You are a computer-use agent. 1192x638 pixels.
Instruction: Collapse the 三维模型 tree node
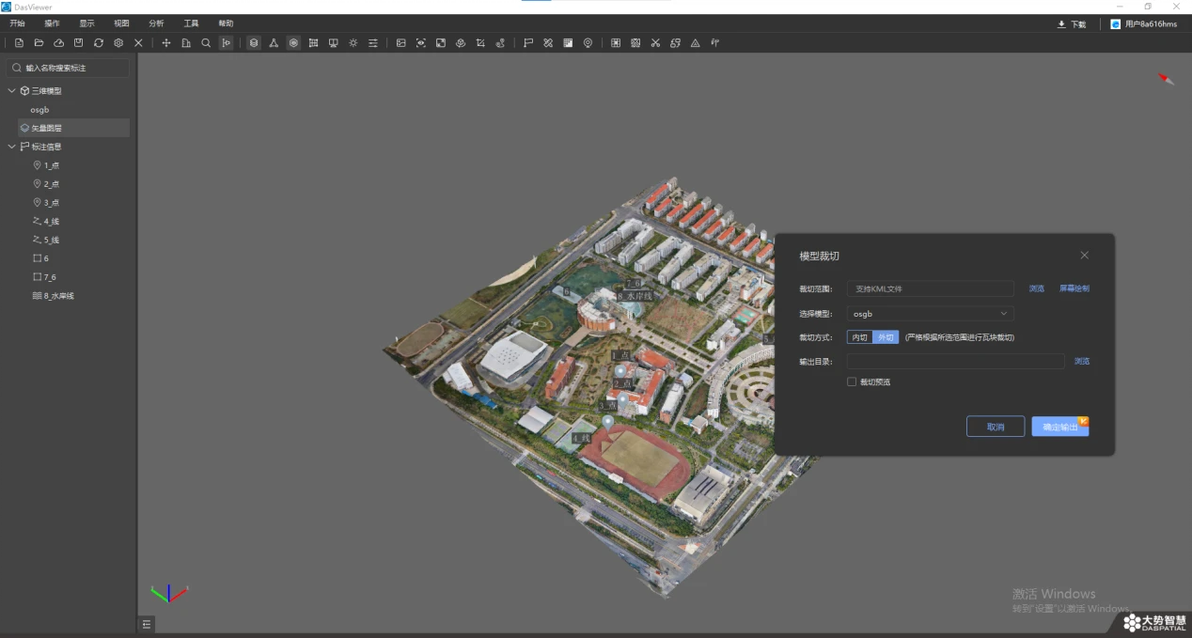click(x=12, y=91)
